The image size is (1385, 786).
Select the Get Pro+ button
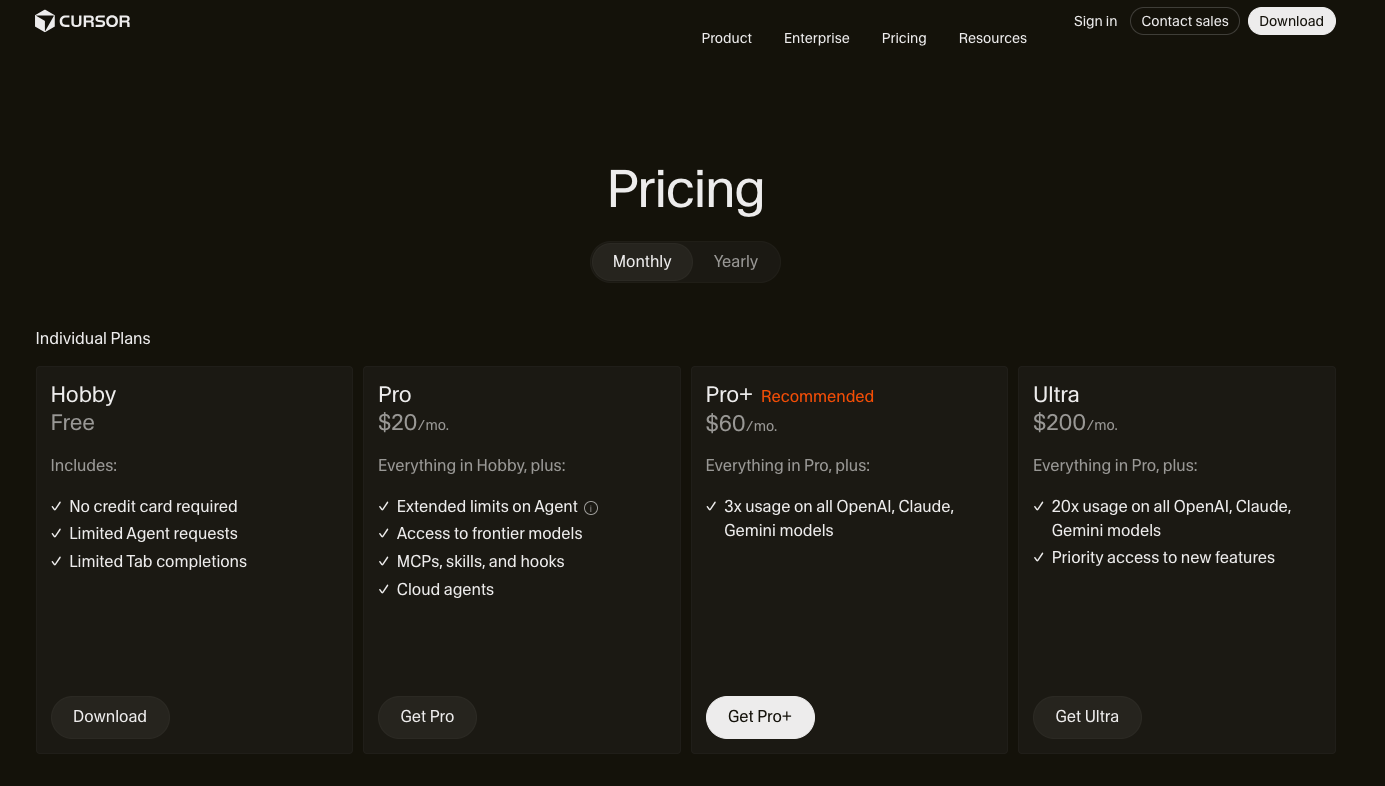(x=760, y=717)
